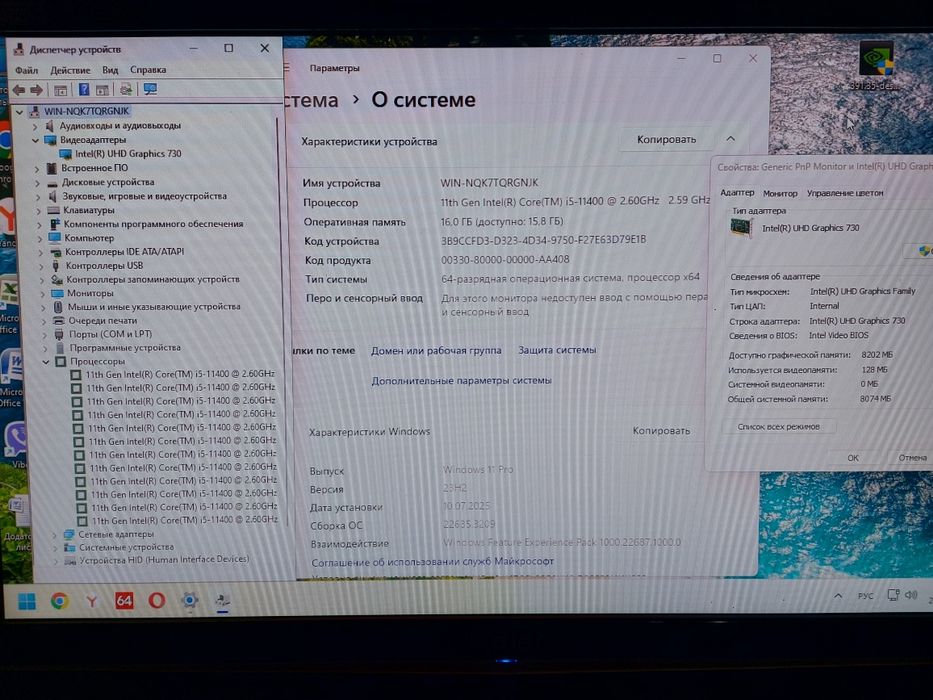Viewport: 933px width, 700px height.
Task: Click device name value WIN-NQK7TQRGNJK in Settings
Action: coord(489,183)
